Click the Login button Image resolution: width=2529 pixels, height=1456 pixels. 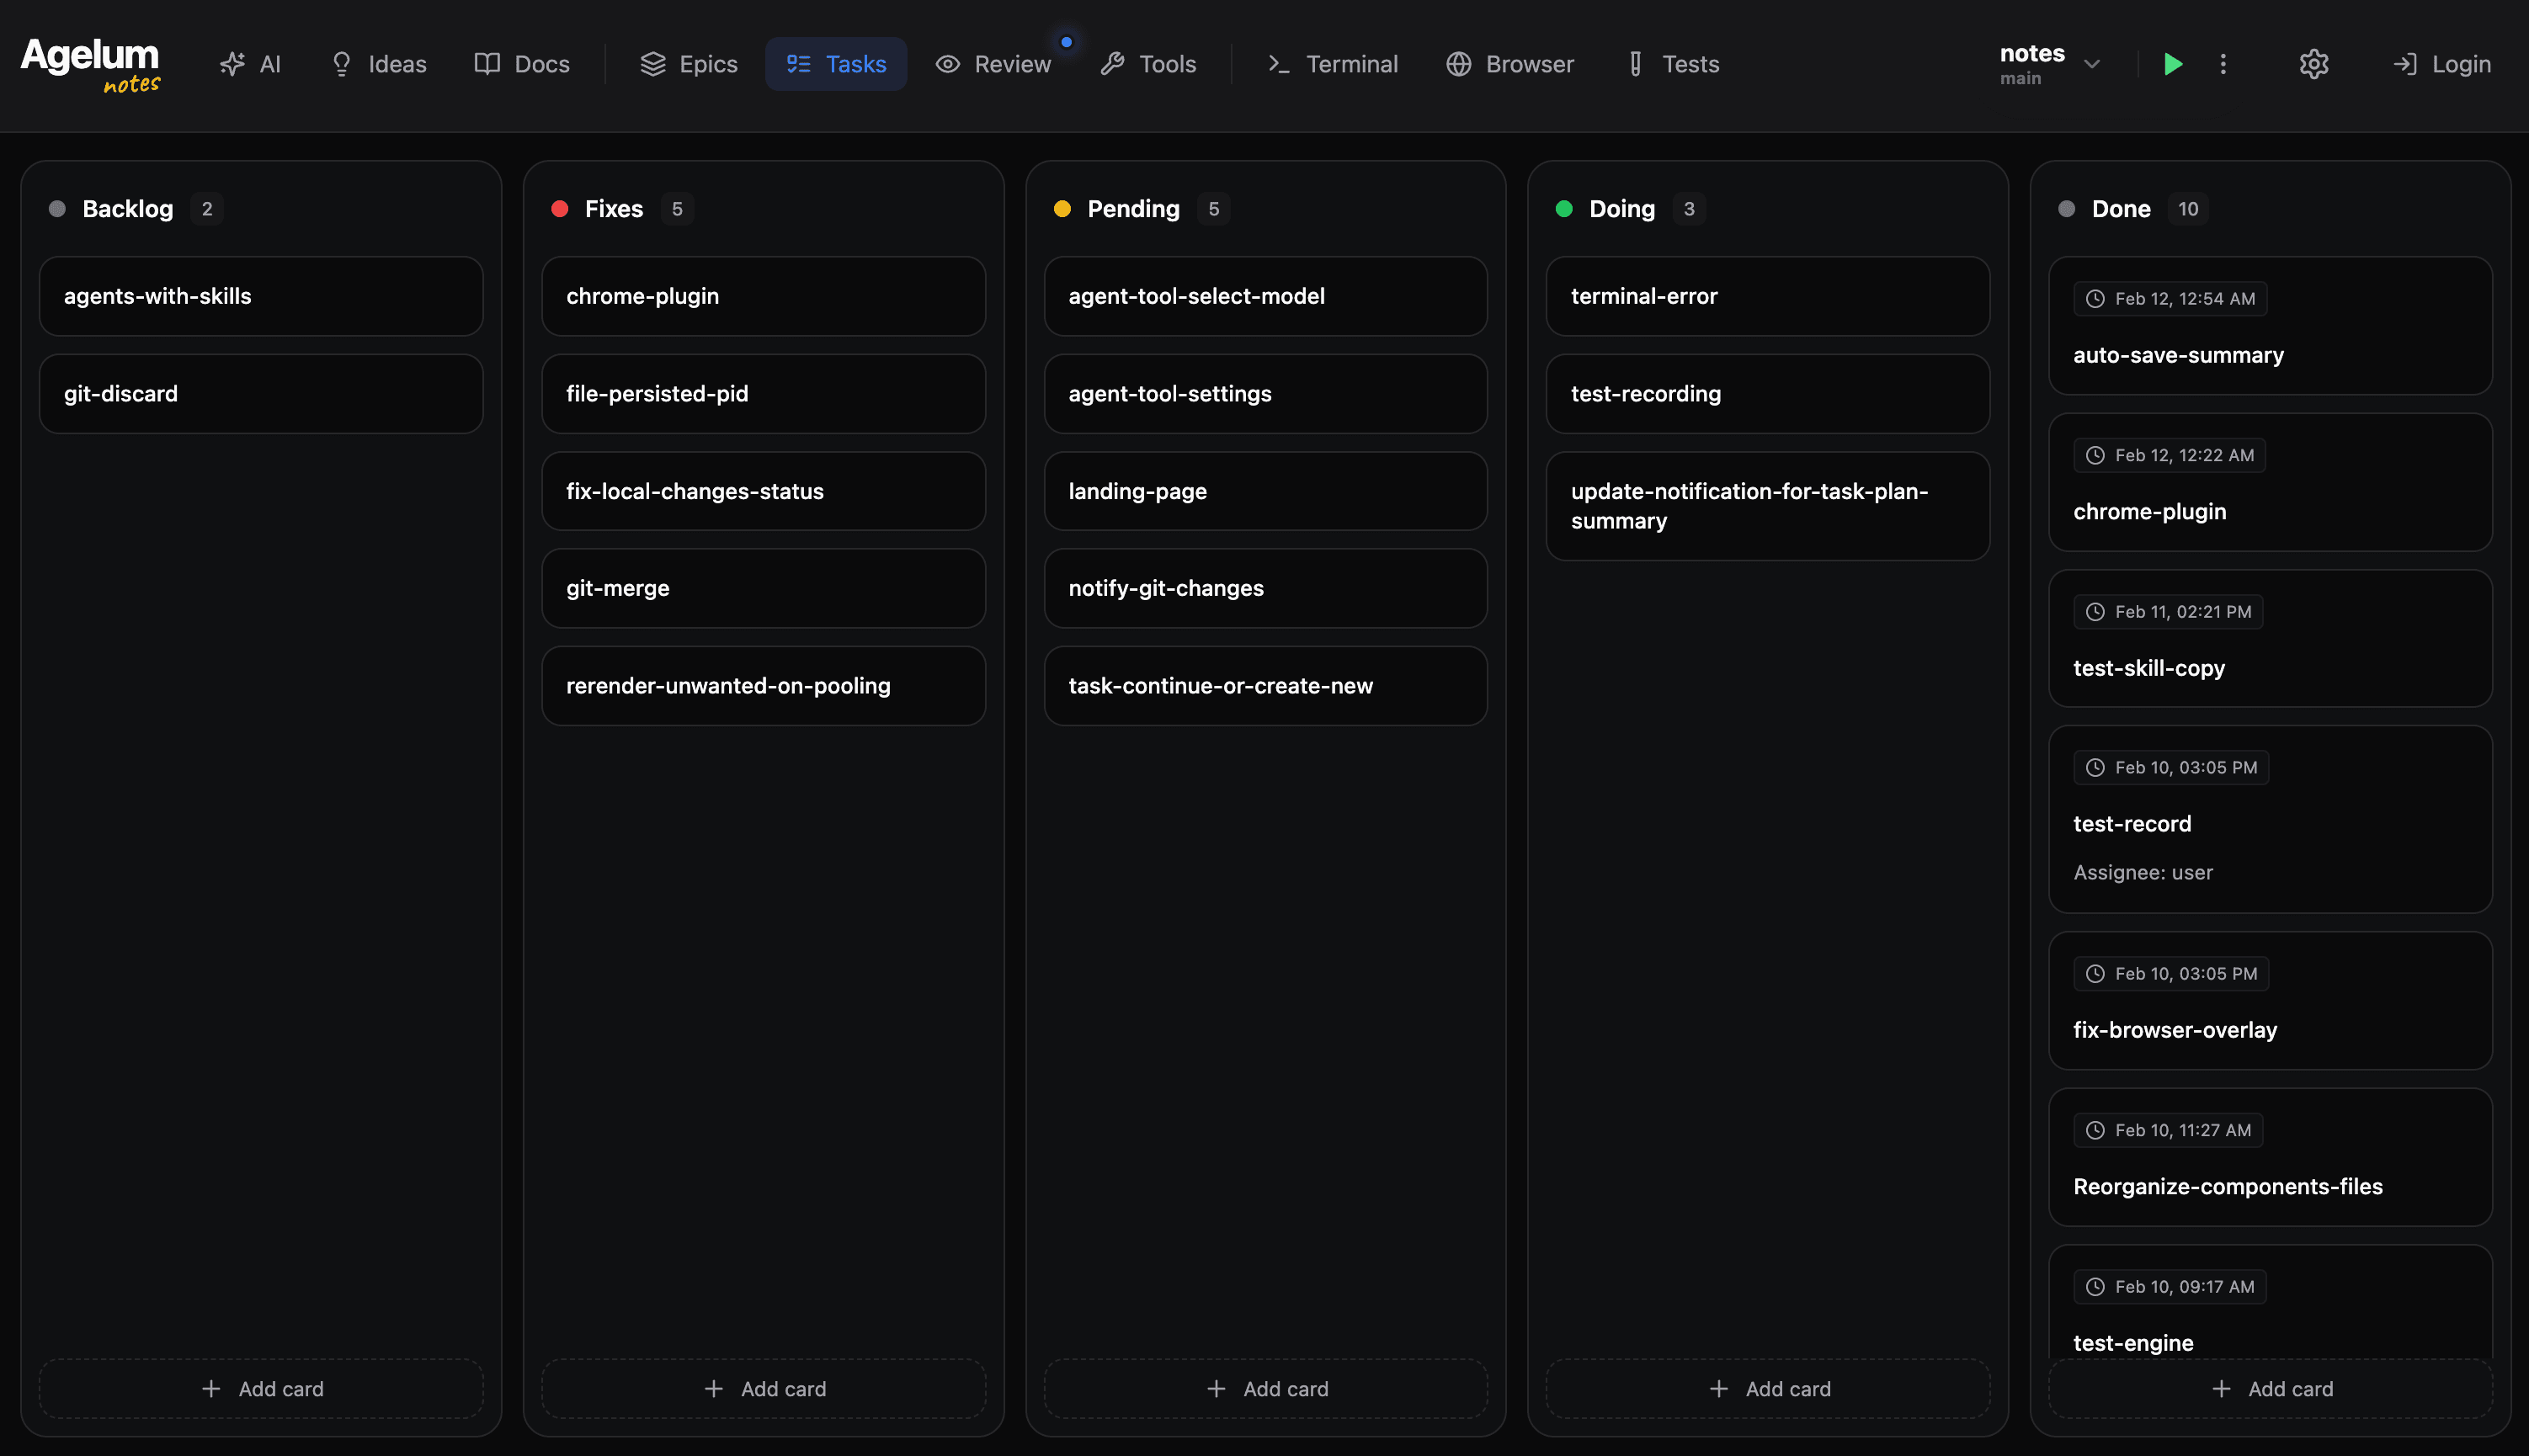coord(2441,63)
